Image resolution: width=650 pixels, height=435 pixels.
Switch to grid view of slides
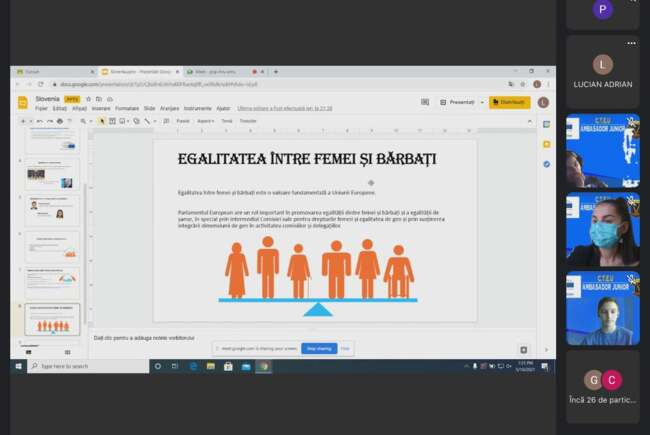point(67,351)
